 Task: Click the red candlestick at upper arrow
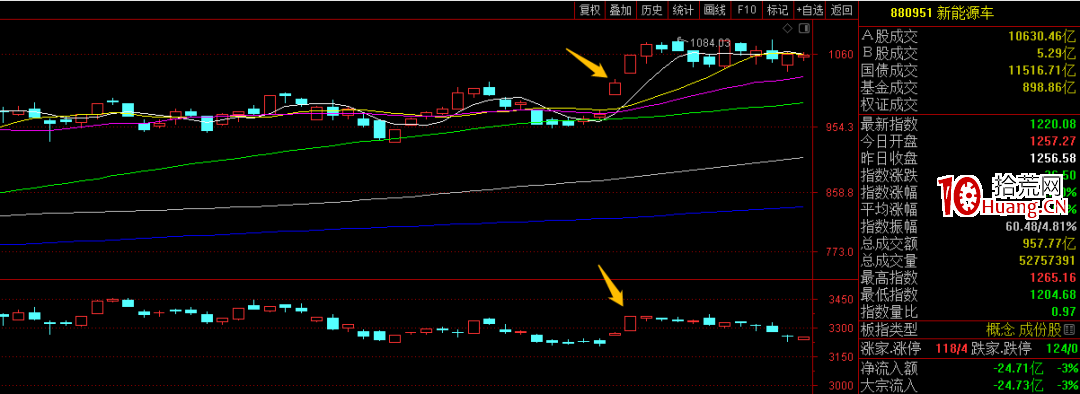coord(615,87)
